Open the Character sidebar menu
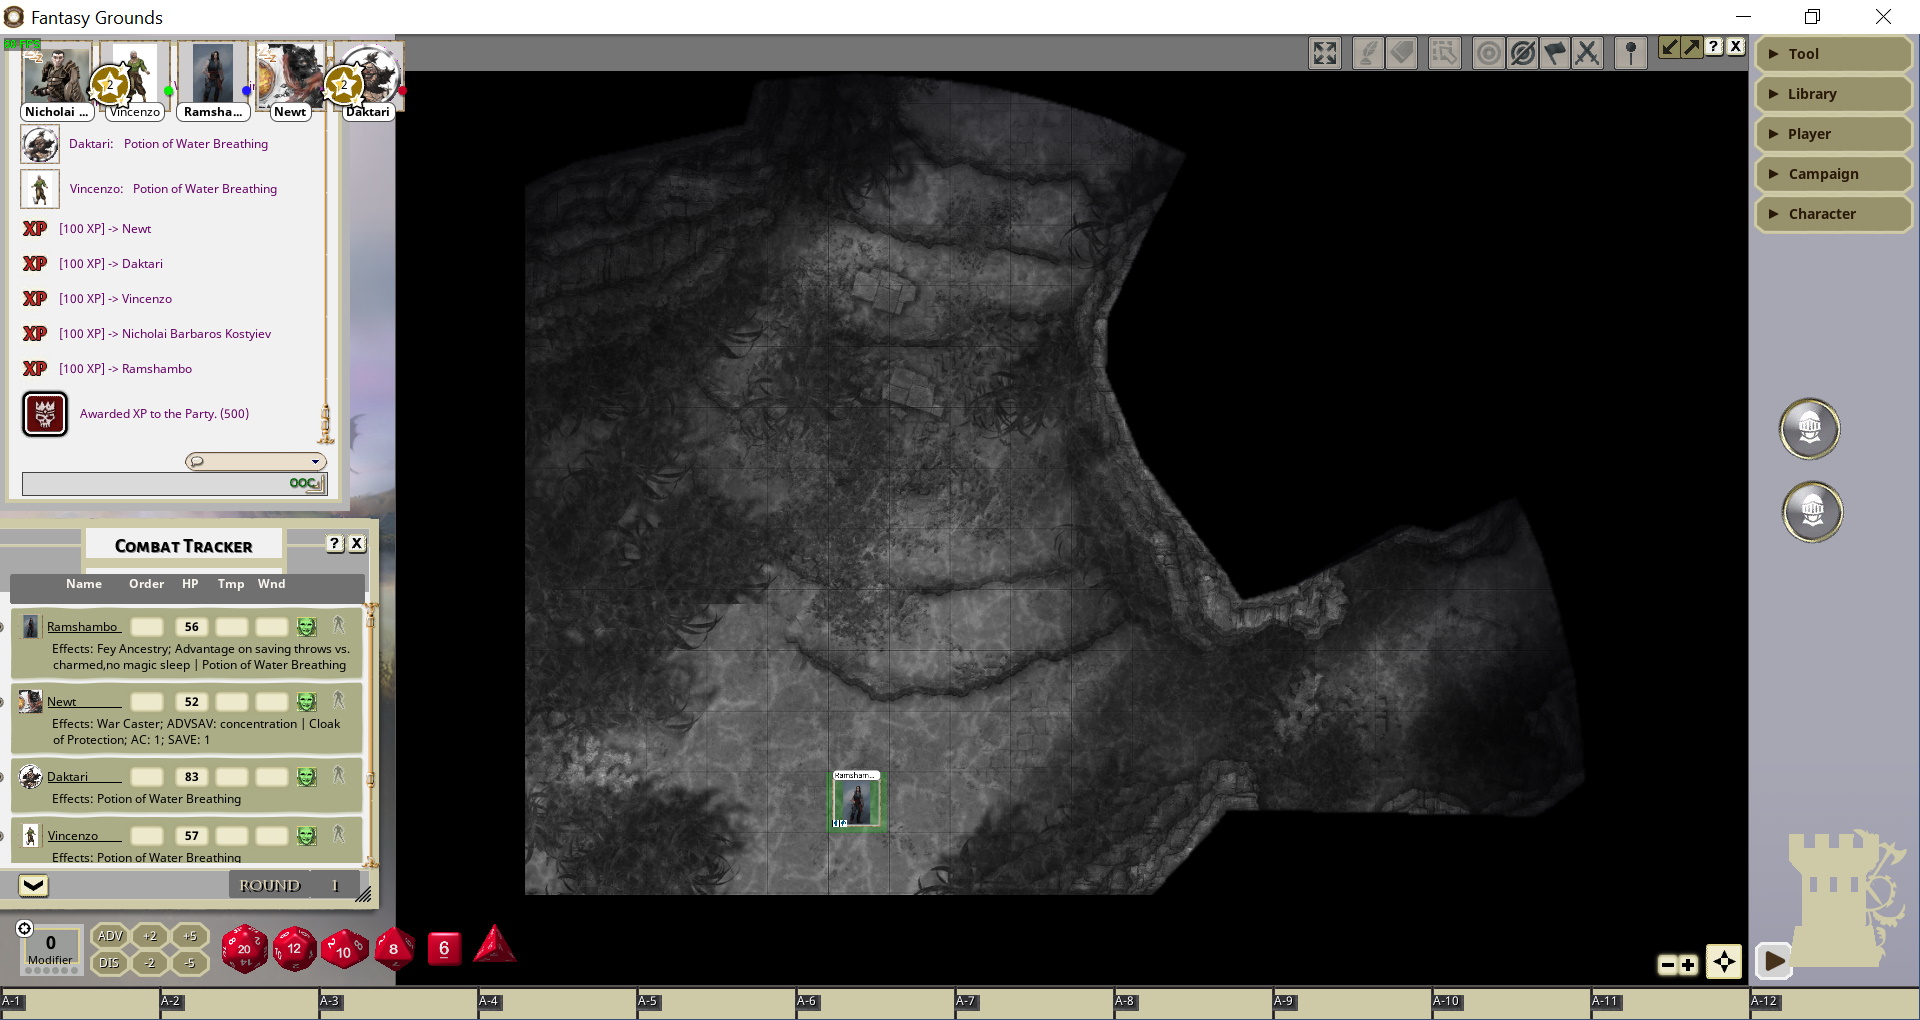Screen dimensions: 1920x1020 pos(1833,214)
